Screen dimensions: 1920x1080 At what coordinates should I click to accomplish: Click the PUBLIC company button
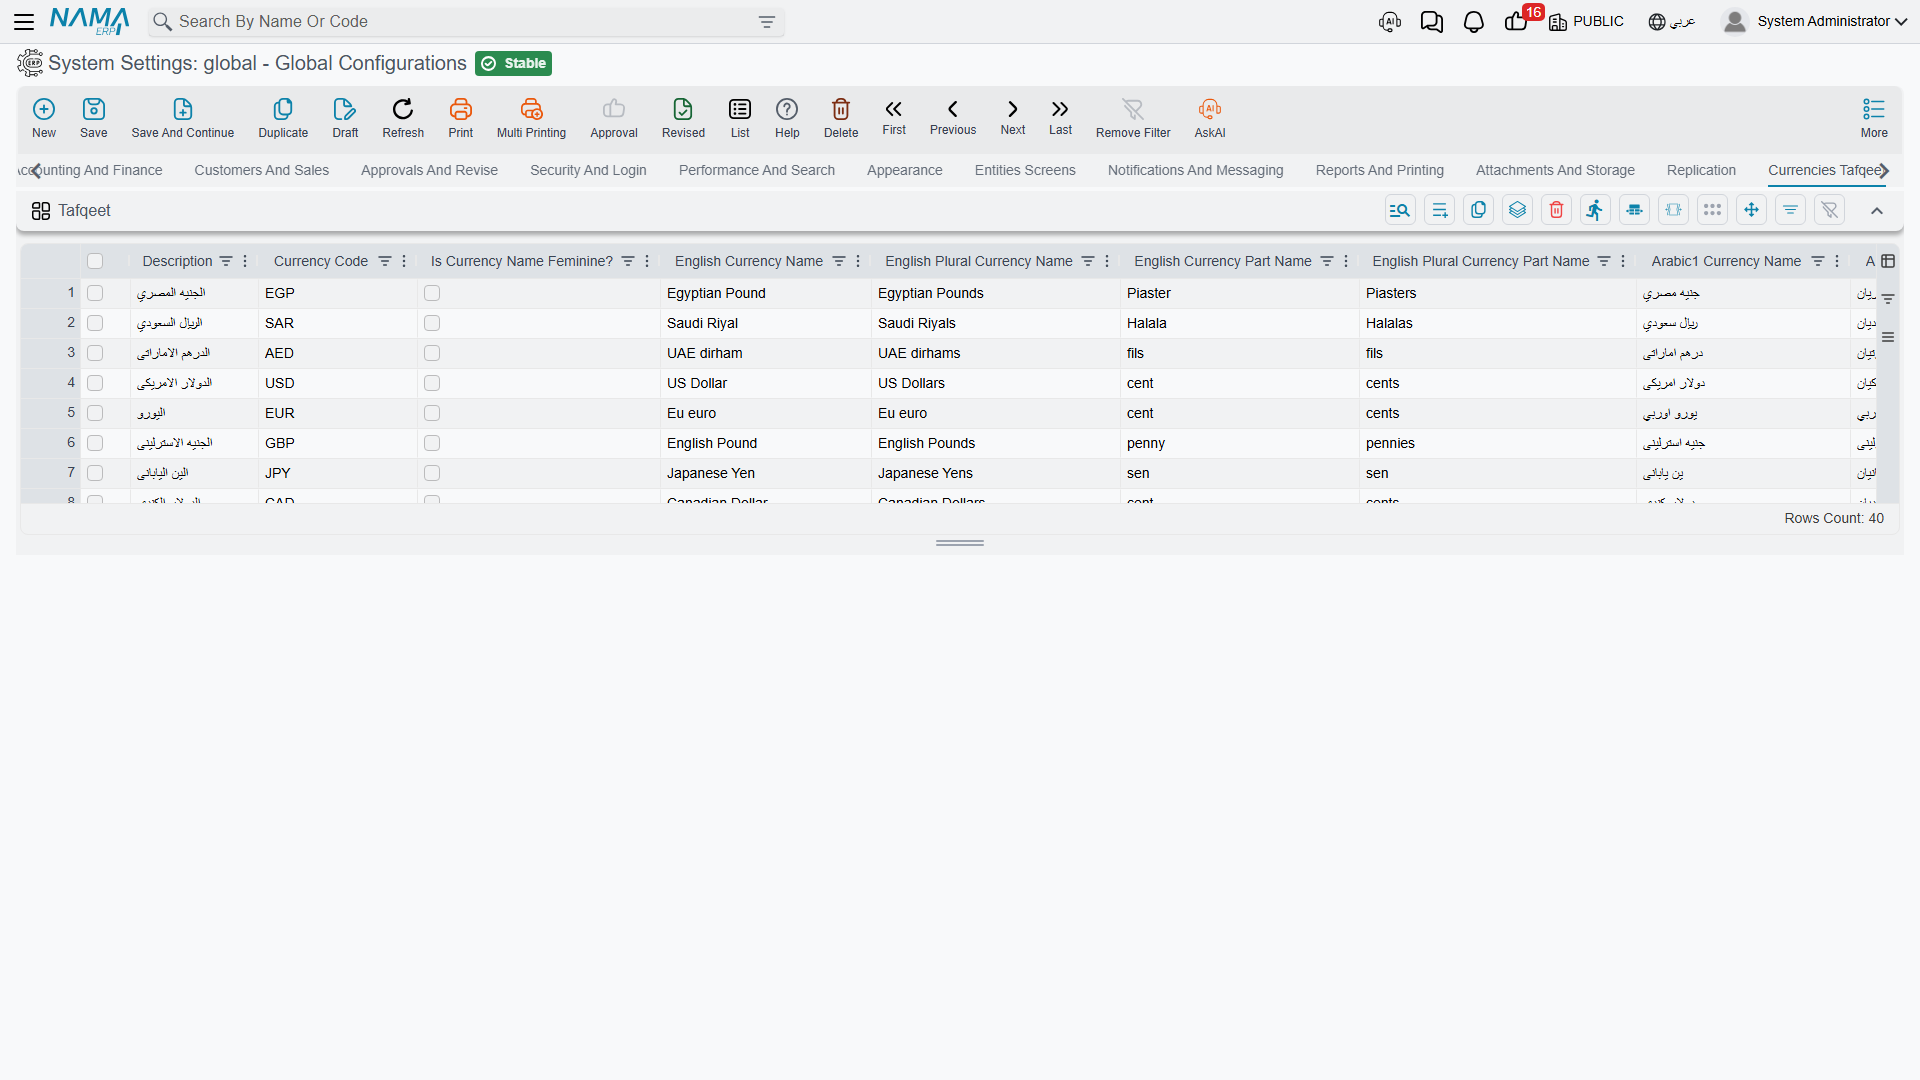(x=1586, y=22)
